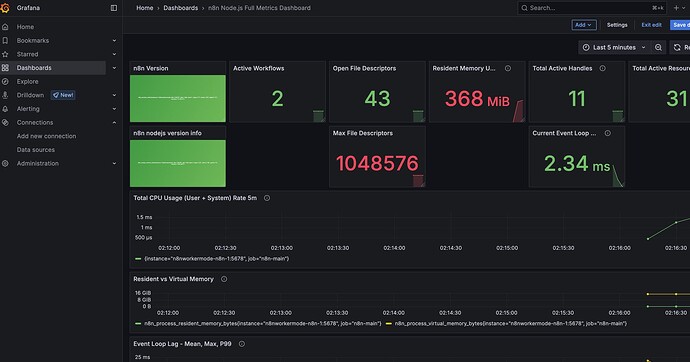The image size is (690, 362).
Task: Click the Grafana logo icon
Action: click(x=5, y=7)
